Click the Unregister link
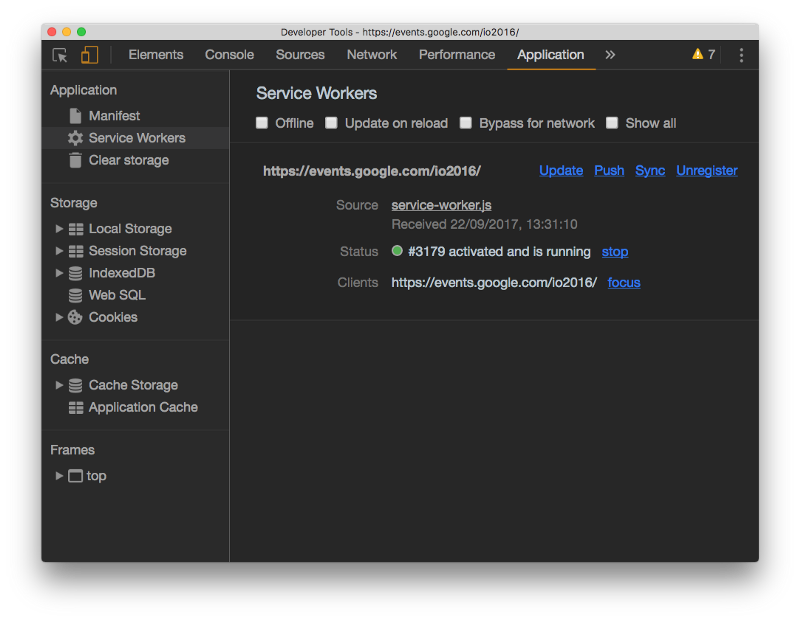Viewport: 800px width, 621px height. coord(706,170)
